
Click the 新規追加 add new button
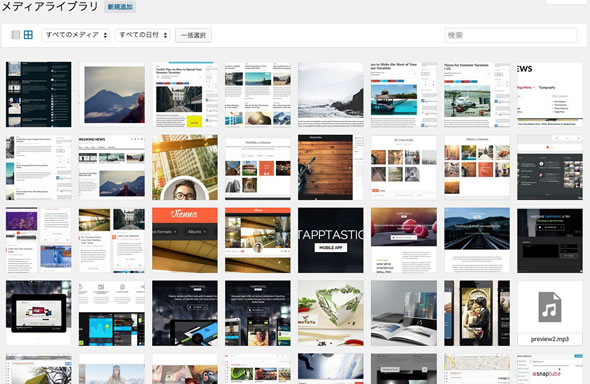pyautogui.click(x=120, y=7)
